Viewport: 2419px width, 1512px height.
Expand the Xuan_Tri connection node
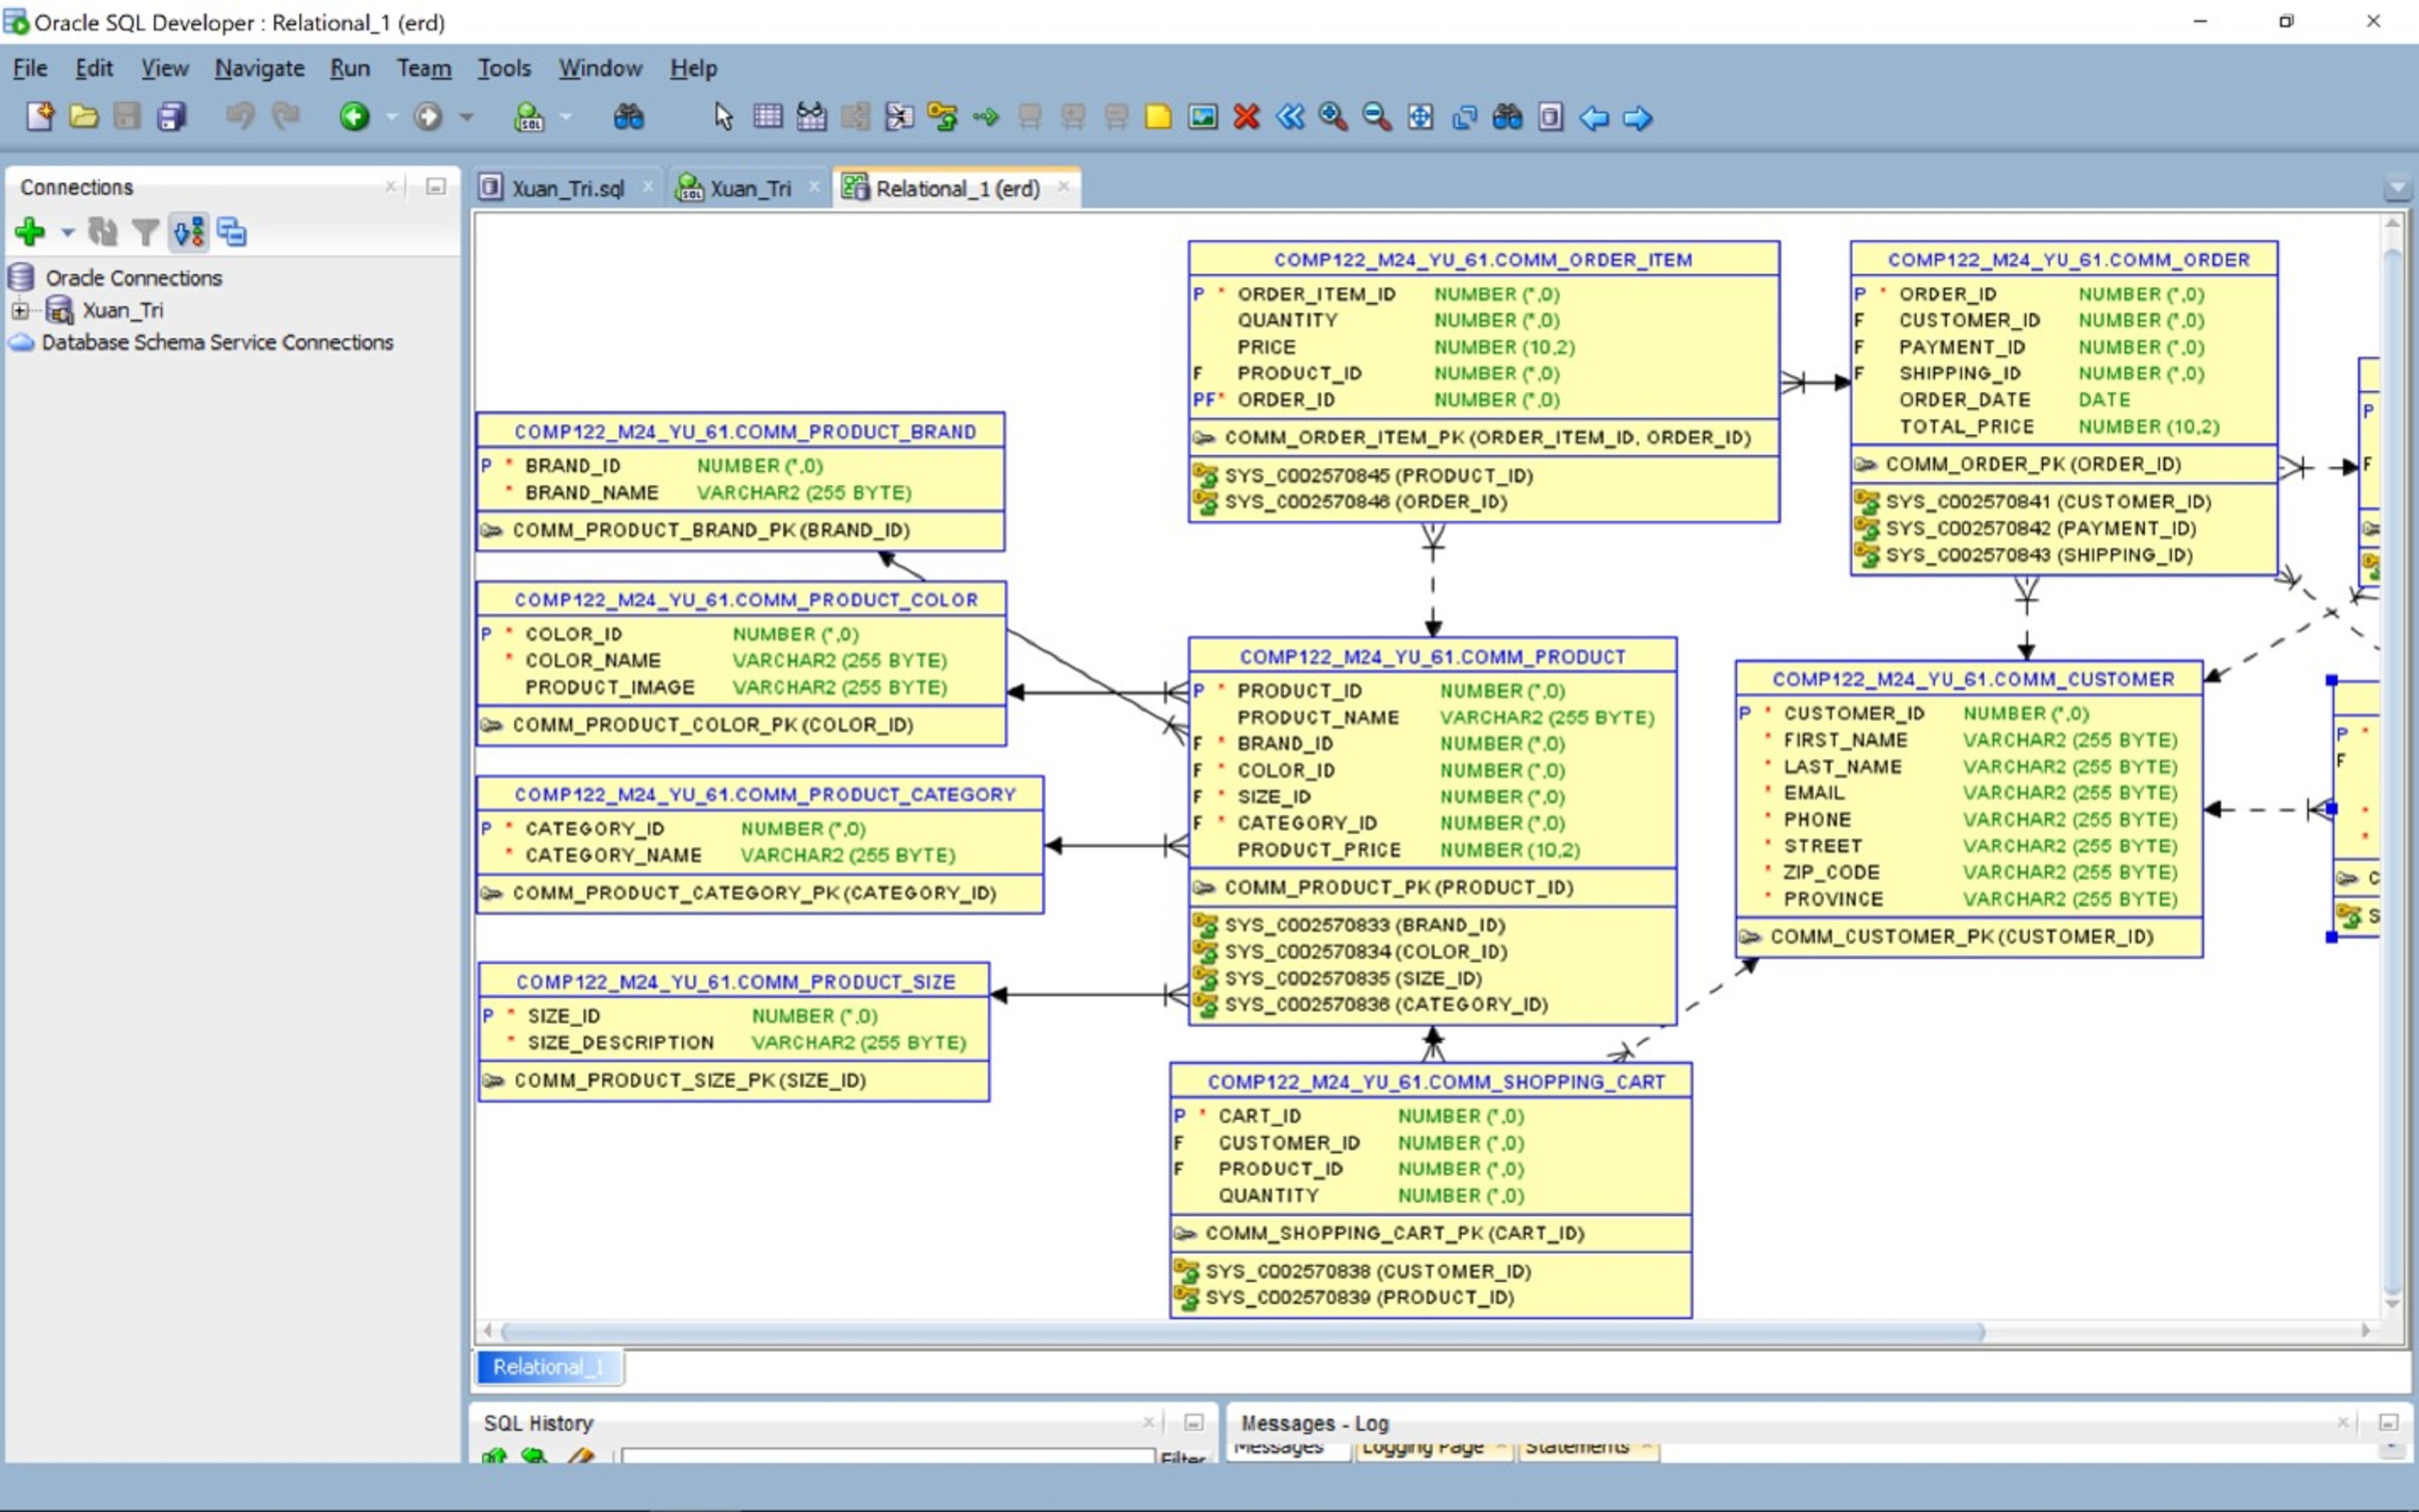19,310
